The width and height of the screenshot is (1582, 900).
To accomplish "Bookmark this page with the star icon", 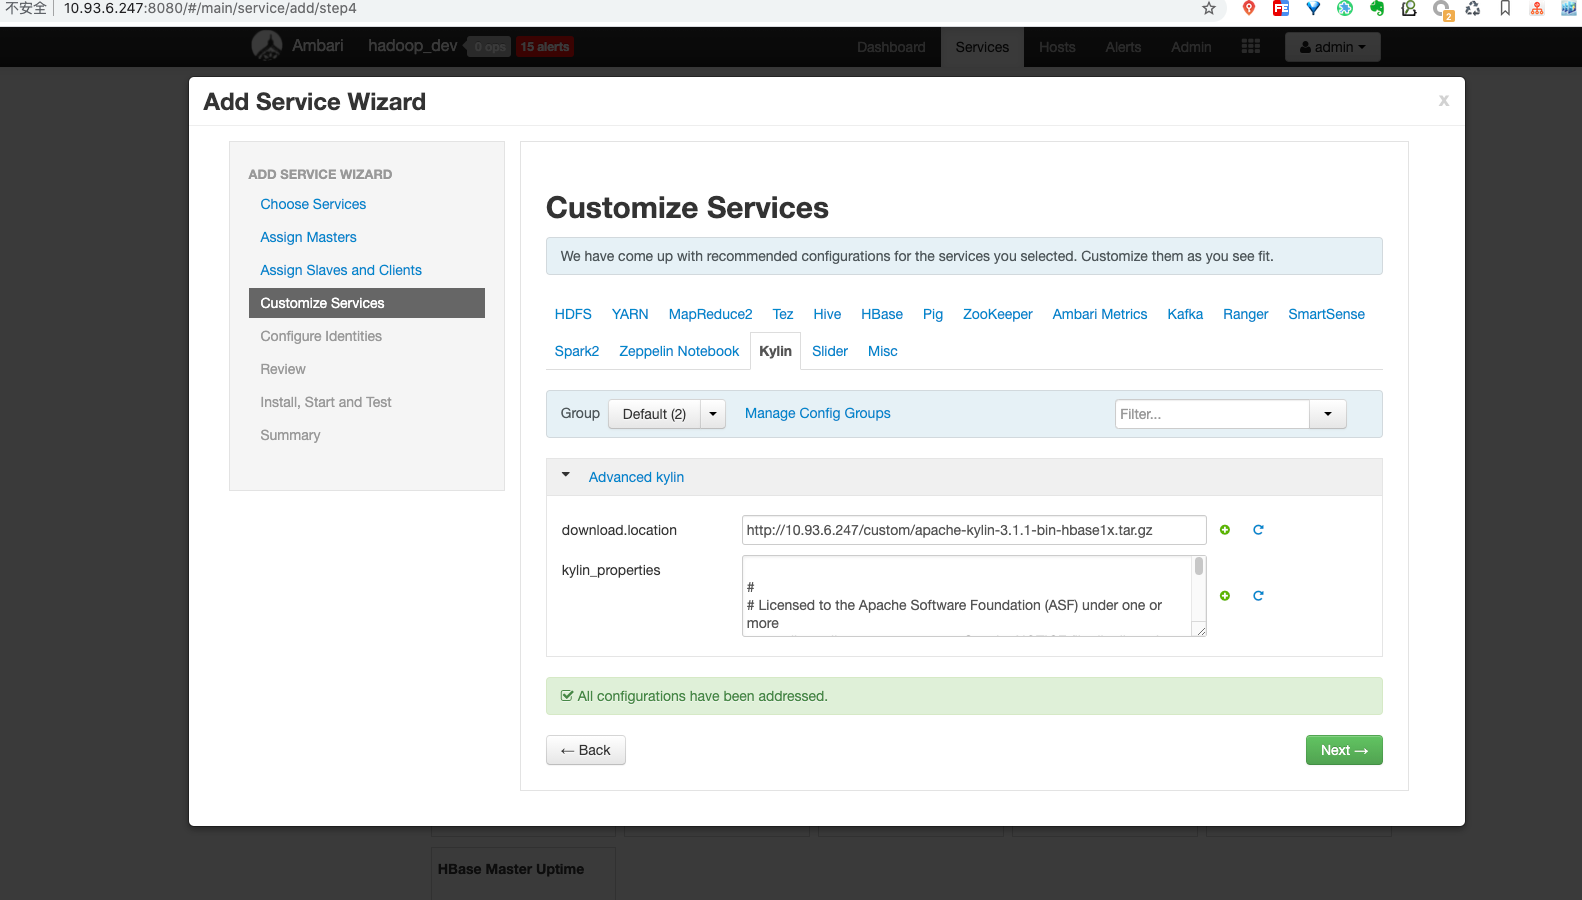I will (1209, 9).
